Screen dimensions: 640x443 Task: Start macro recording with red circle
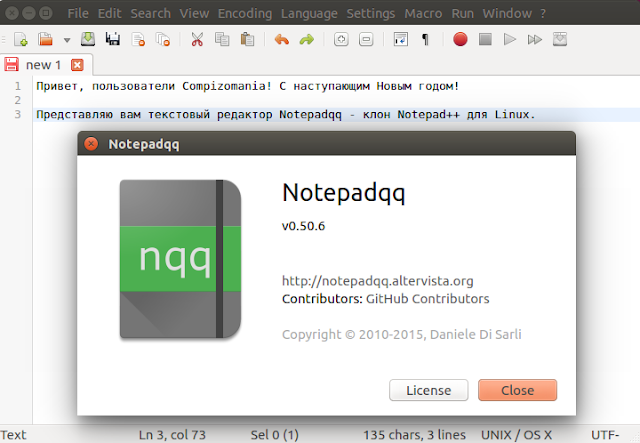pyautogui.click(x=460, y=40)
